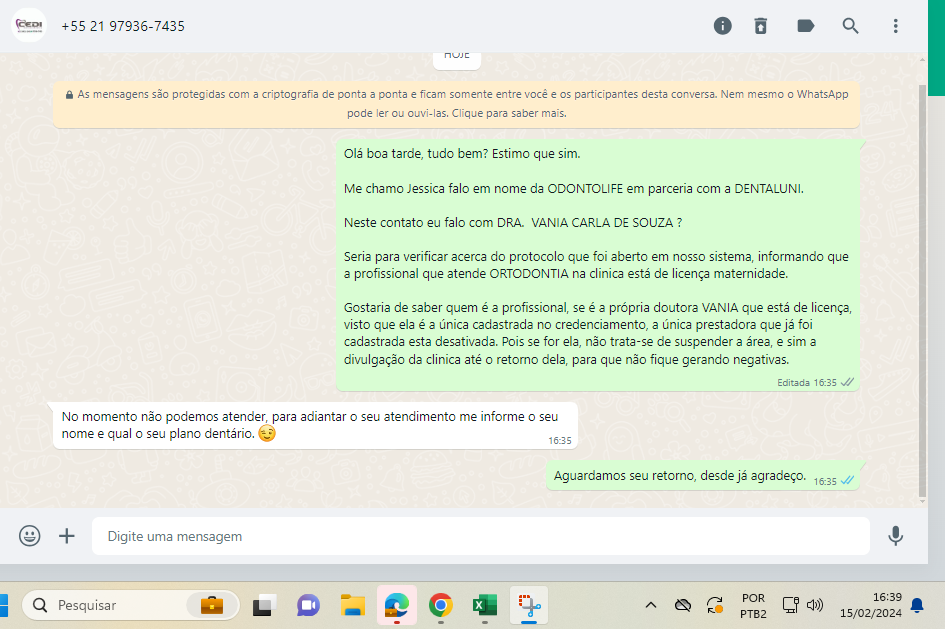Screen dimensions: 945x629
Task: Switch to Google Chrome on taskbar
Action: click(x=441, y=605)
